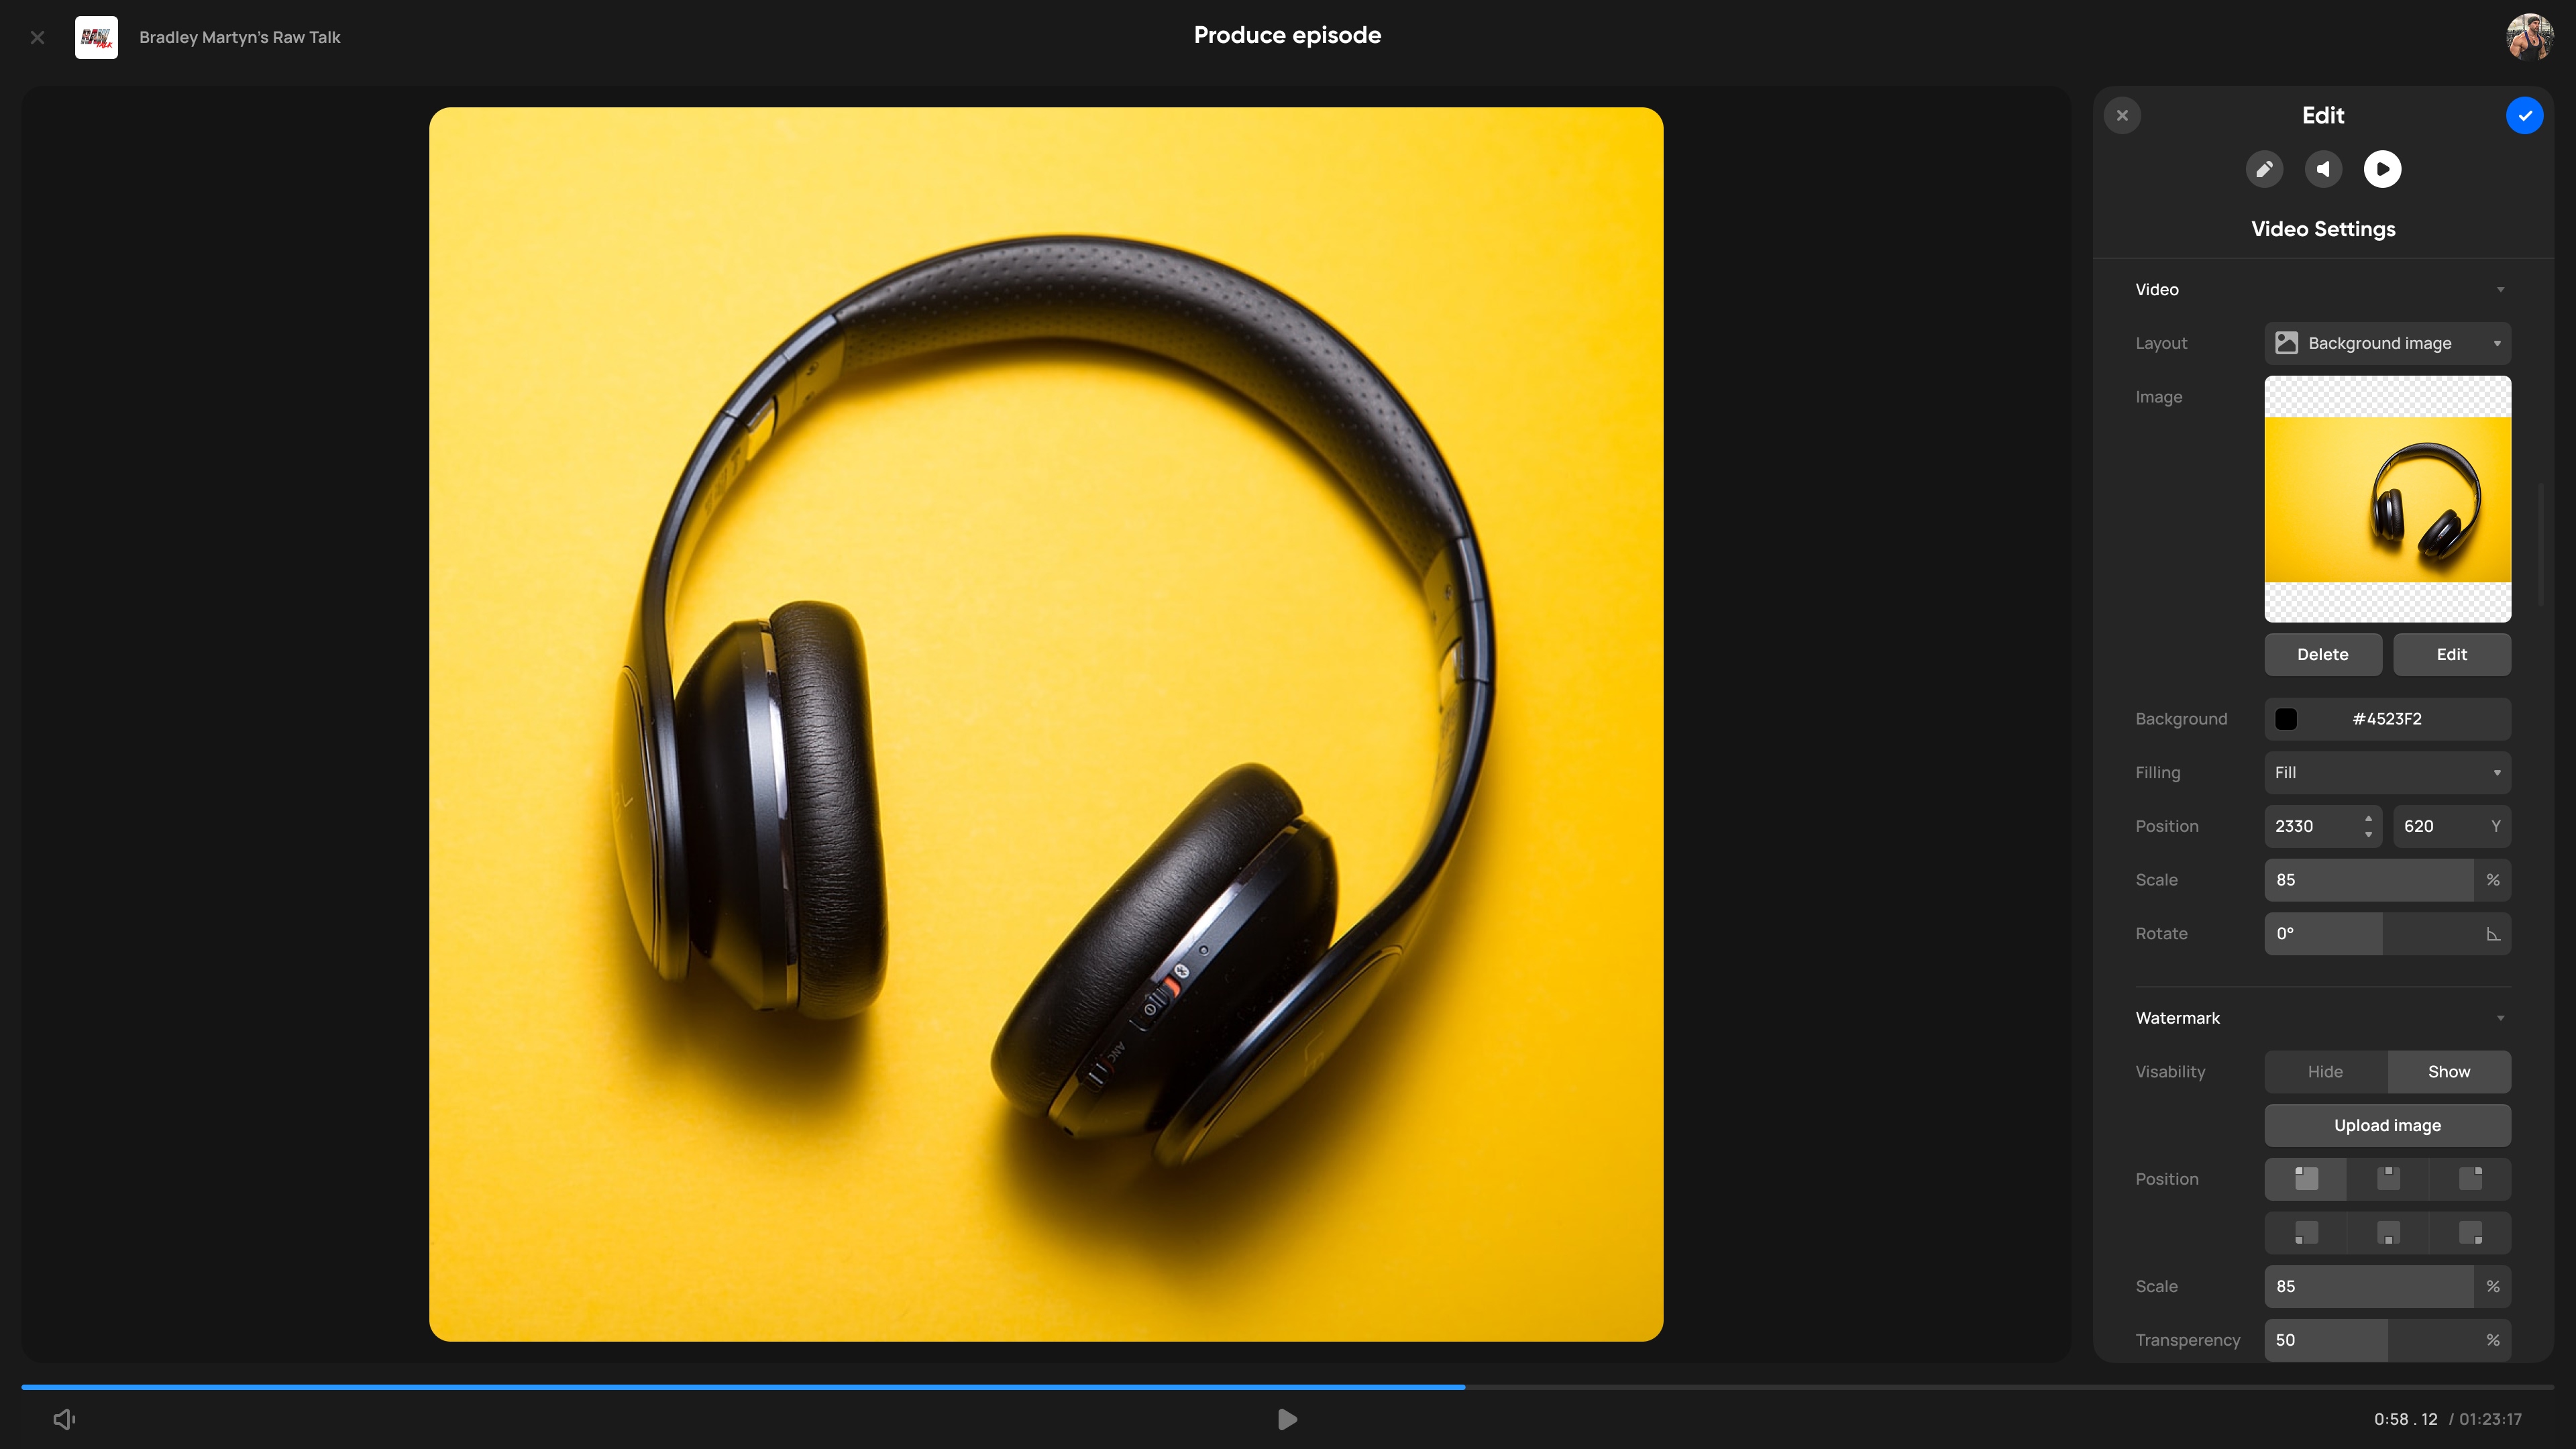Choose top-right watermark position
Viewport: 2576px width, 1449px height.
click(x=2470, y=1179)
